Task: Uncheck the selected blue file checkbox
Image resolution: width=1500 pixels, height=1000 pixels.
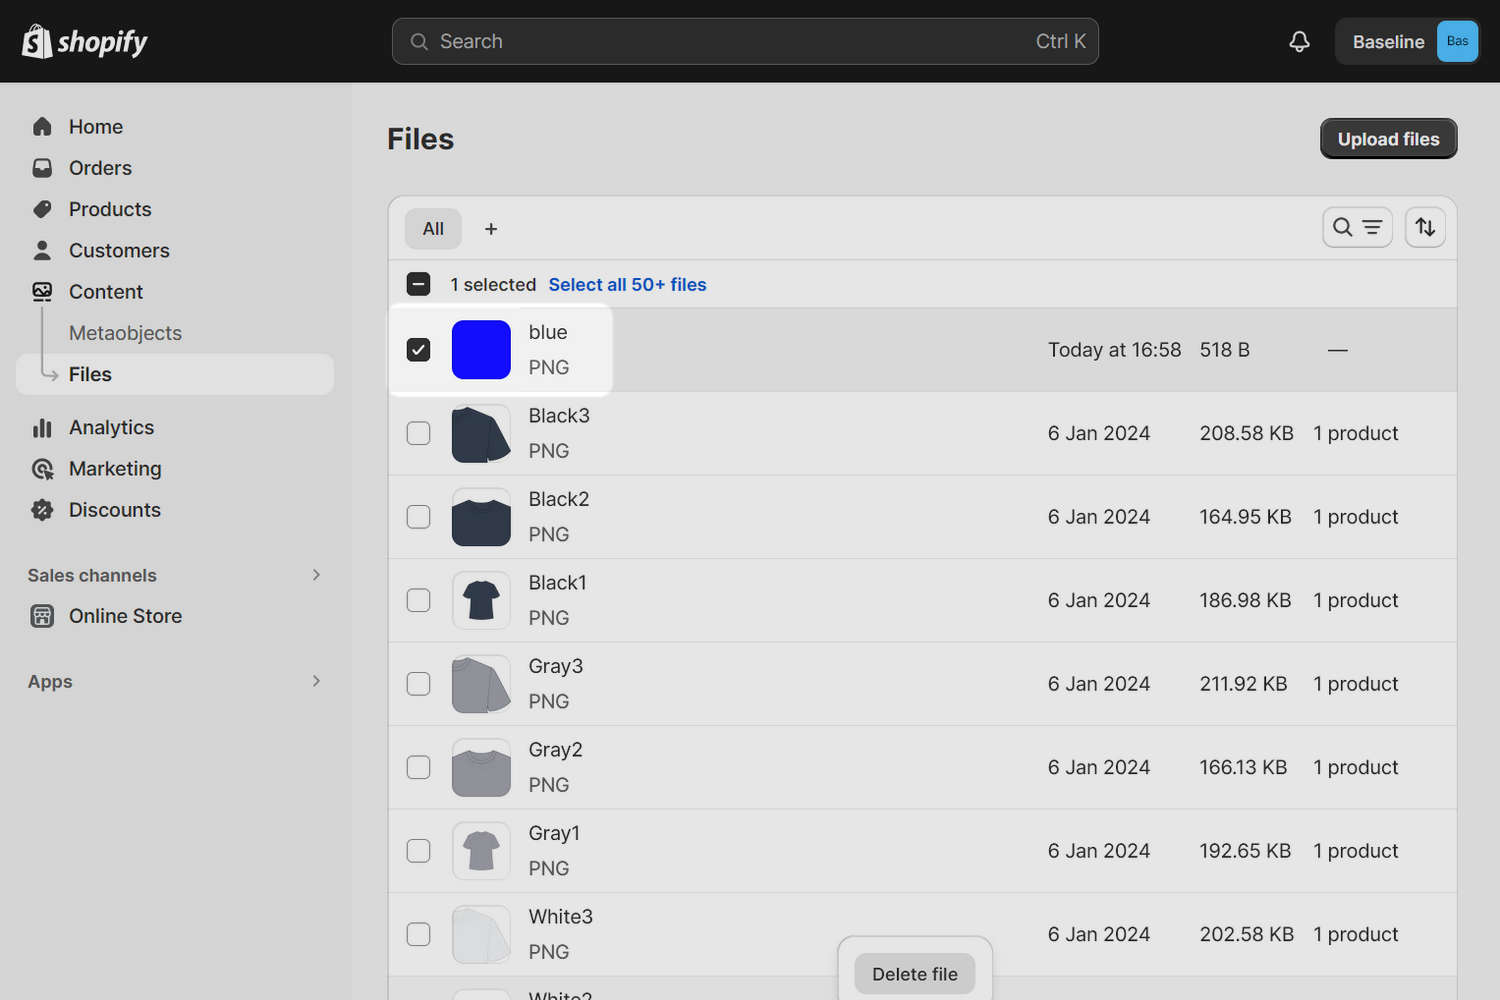Action: pos(418,349)
